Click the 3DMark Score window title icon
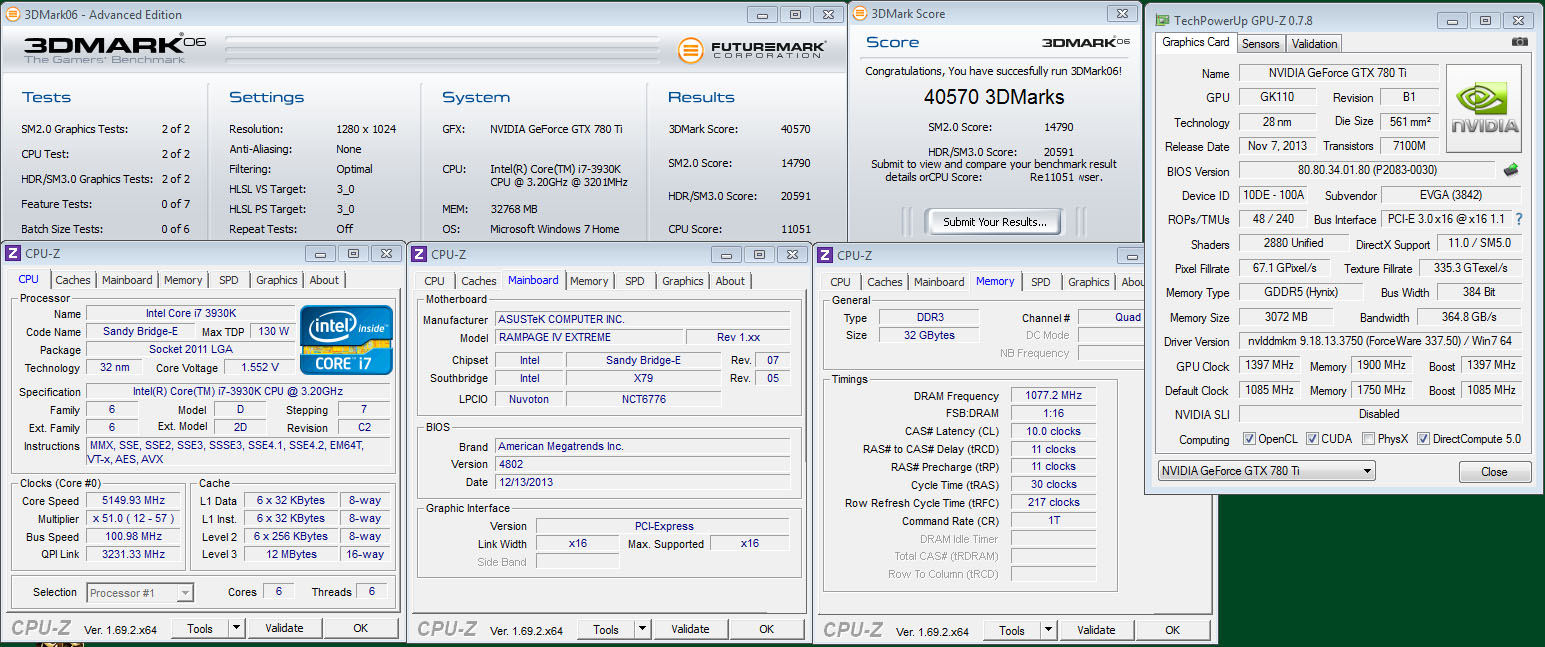Image resolution: width=1545 pixels, height=647 pixels. tap(860, 14)
